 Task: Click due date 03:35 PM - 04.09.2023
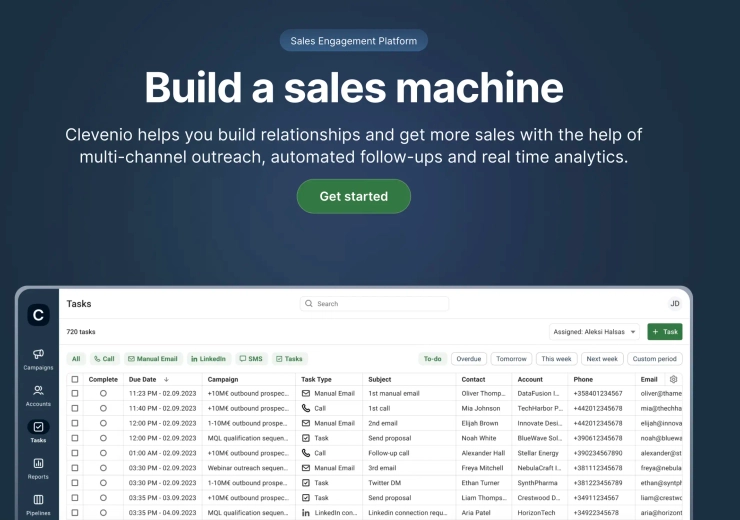click(x=162, y=512)
